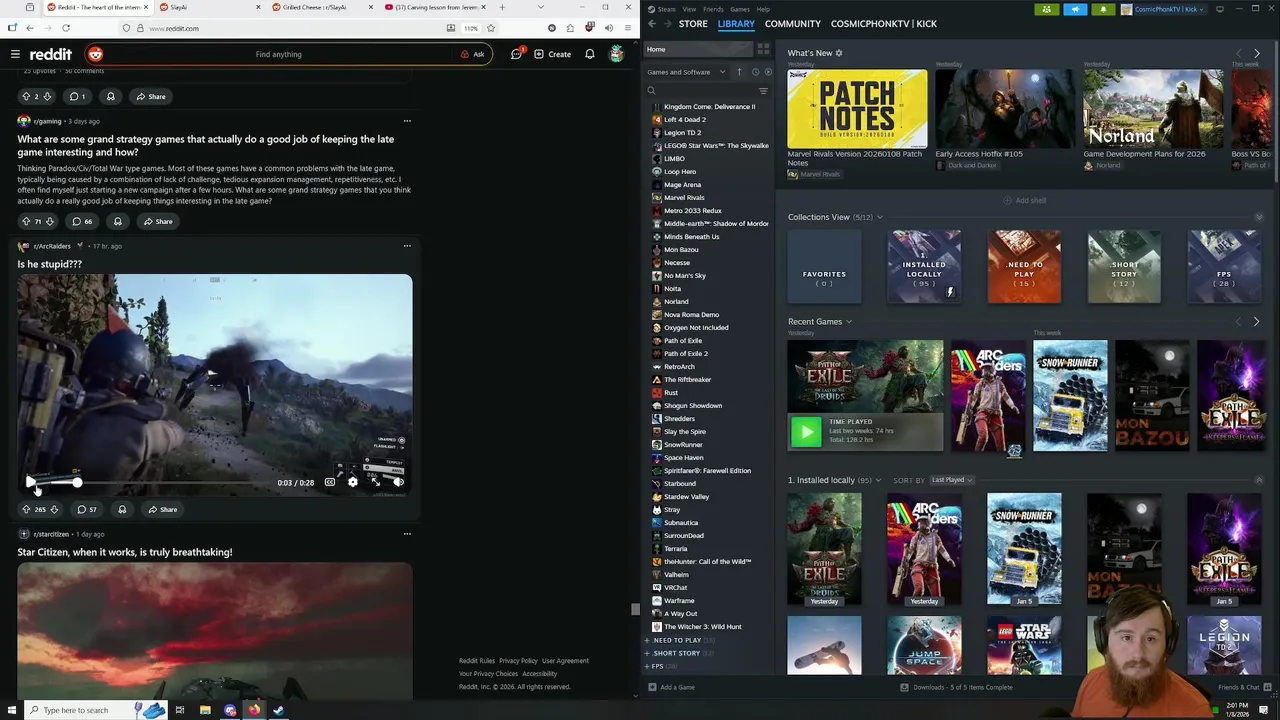
Task: Open Reddit hamburger menu
Action: point(15,54)
